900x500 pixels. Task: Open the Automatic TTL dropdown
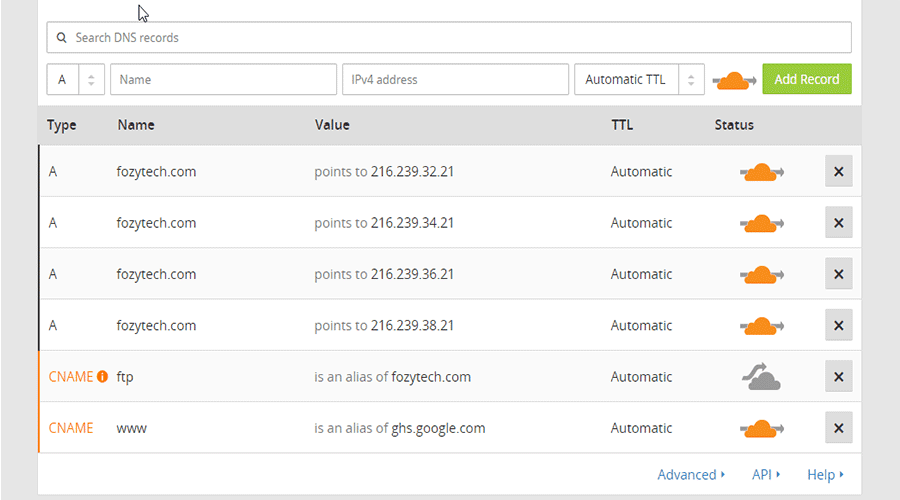point(639,80)
